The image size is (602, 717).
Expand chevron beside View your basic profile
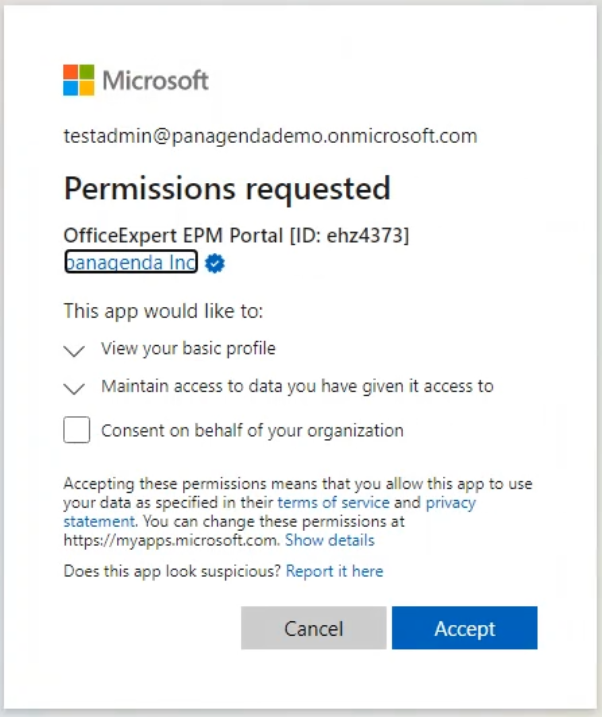click(73, 350)
